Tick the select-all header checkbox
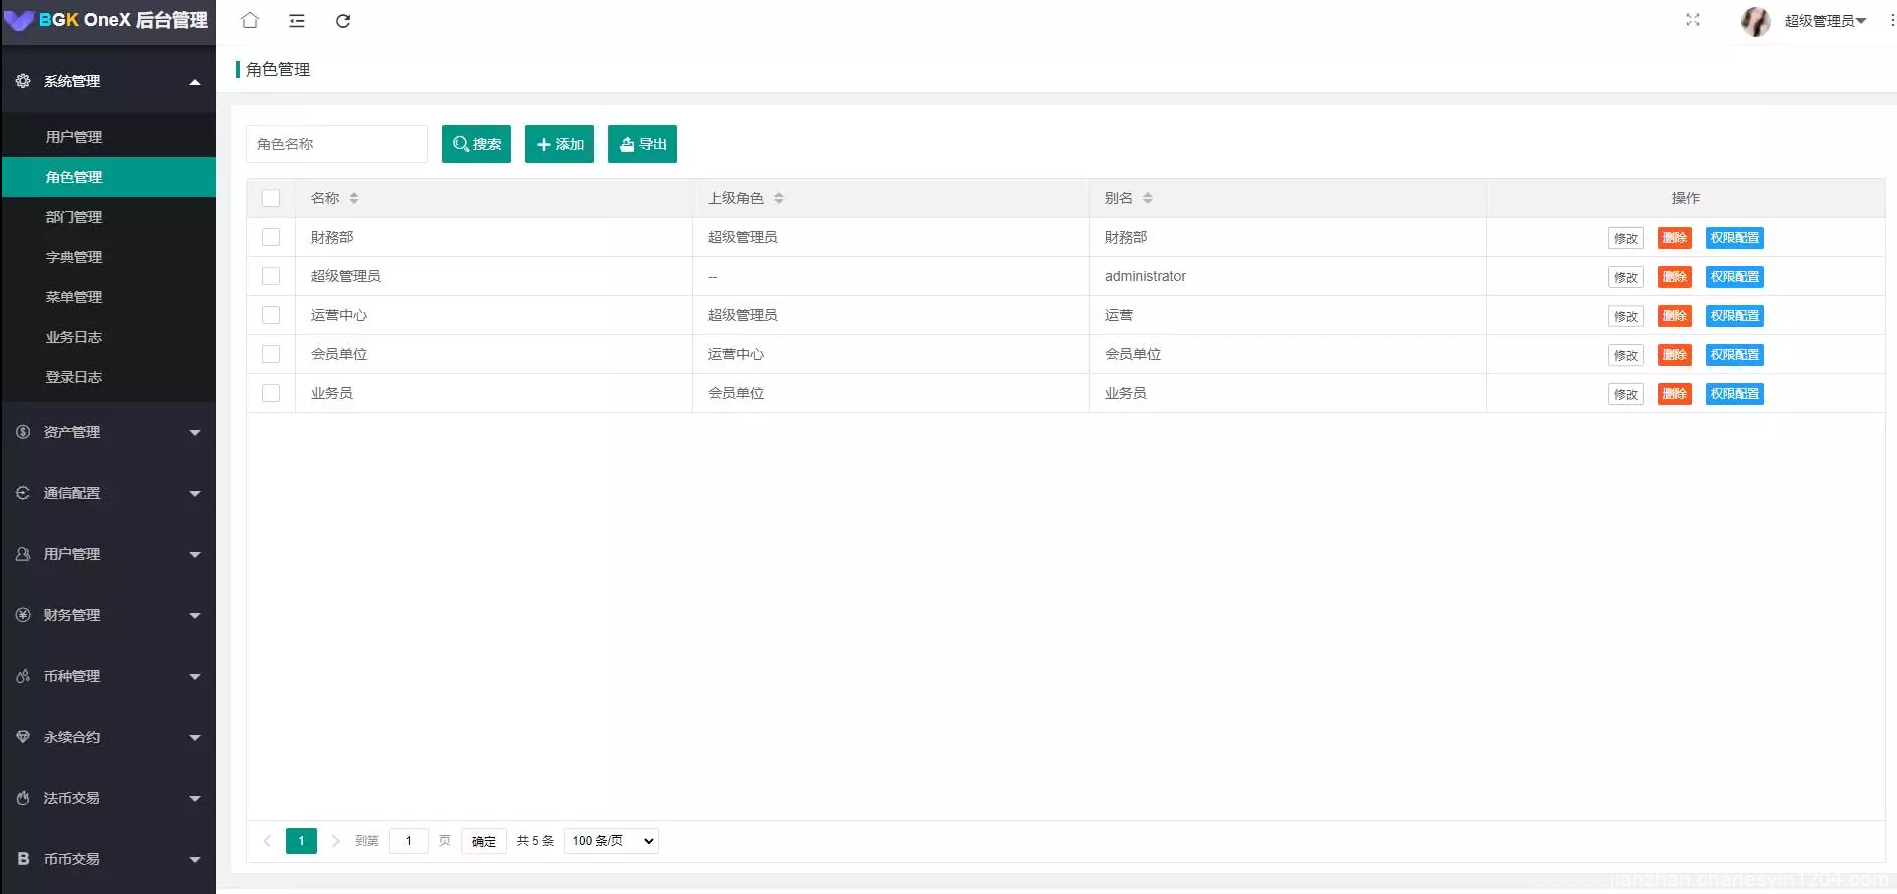This screenshot has width=1897, height=894. coord(271,198)
